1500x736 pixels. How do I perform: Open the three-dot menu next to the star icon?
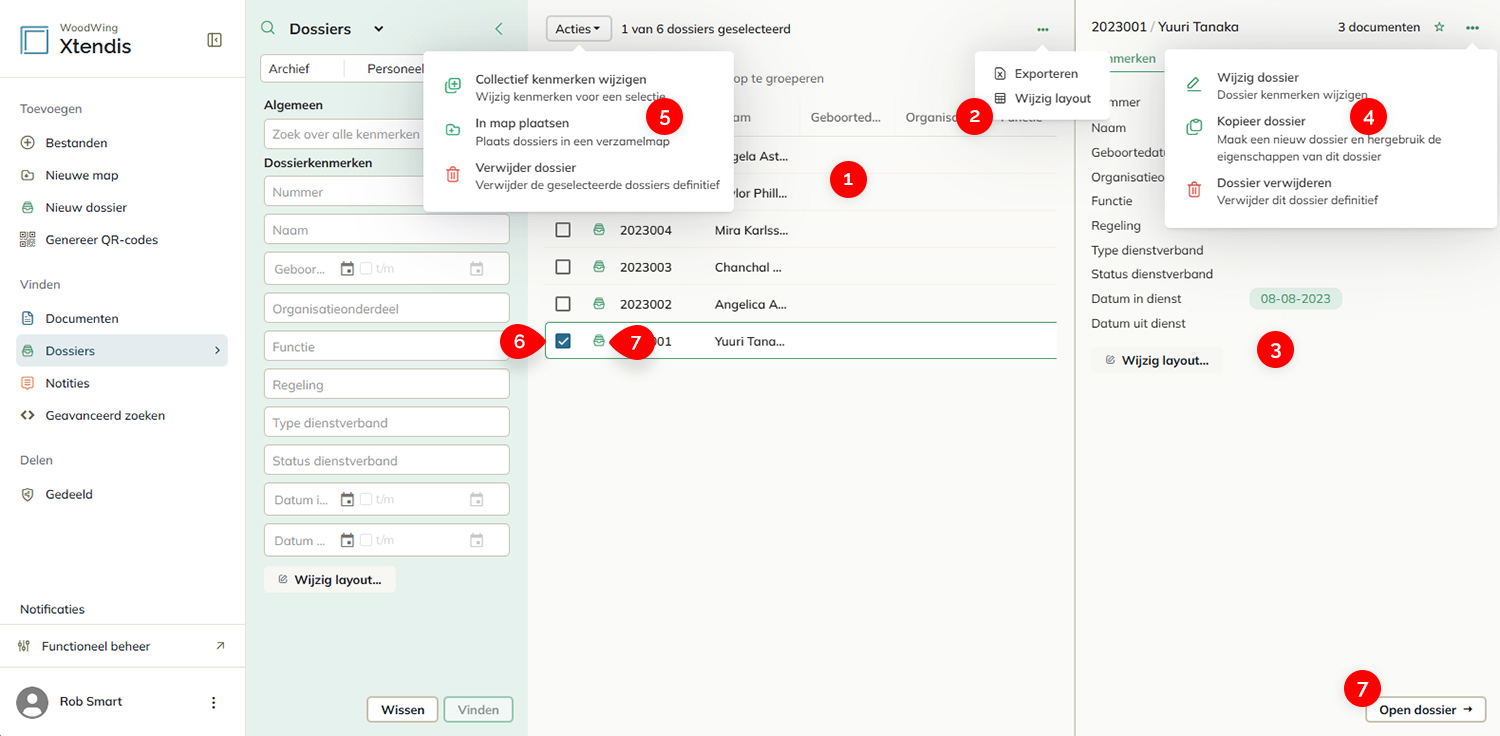pos(1472,28)
